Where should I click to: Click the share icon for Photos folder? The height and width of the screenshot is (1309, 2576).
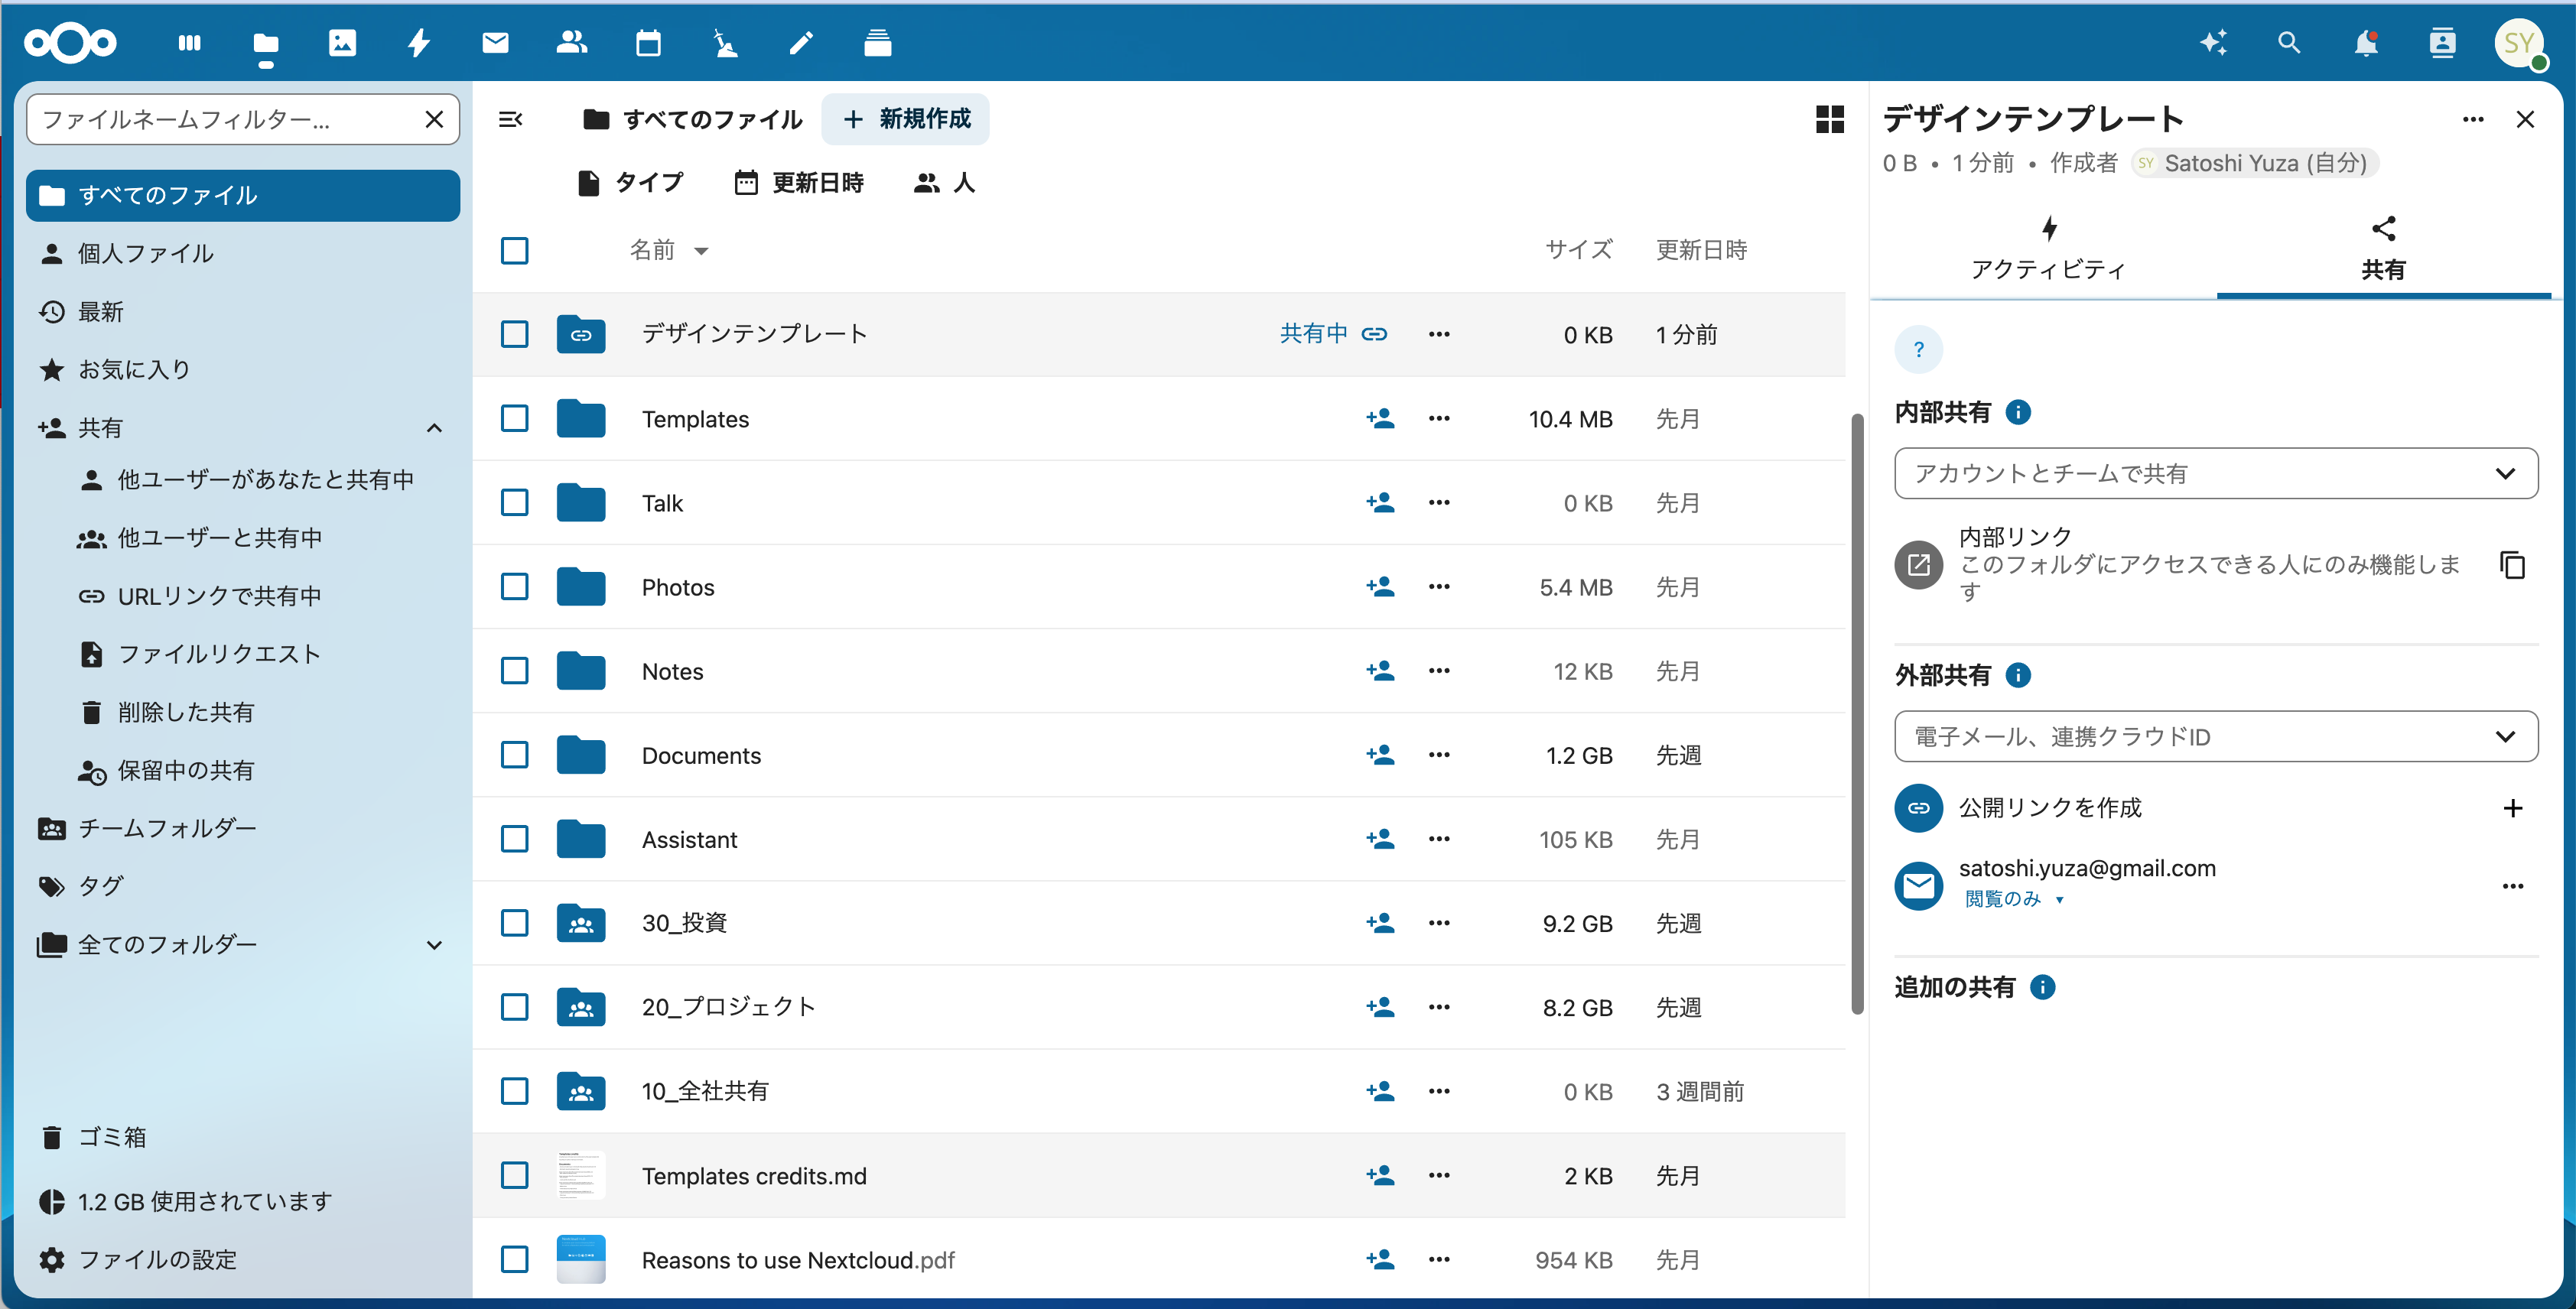pos(1380,587)
